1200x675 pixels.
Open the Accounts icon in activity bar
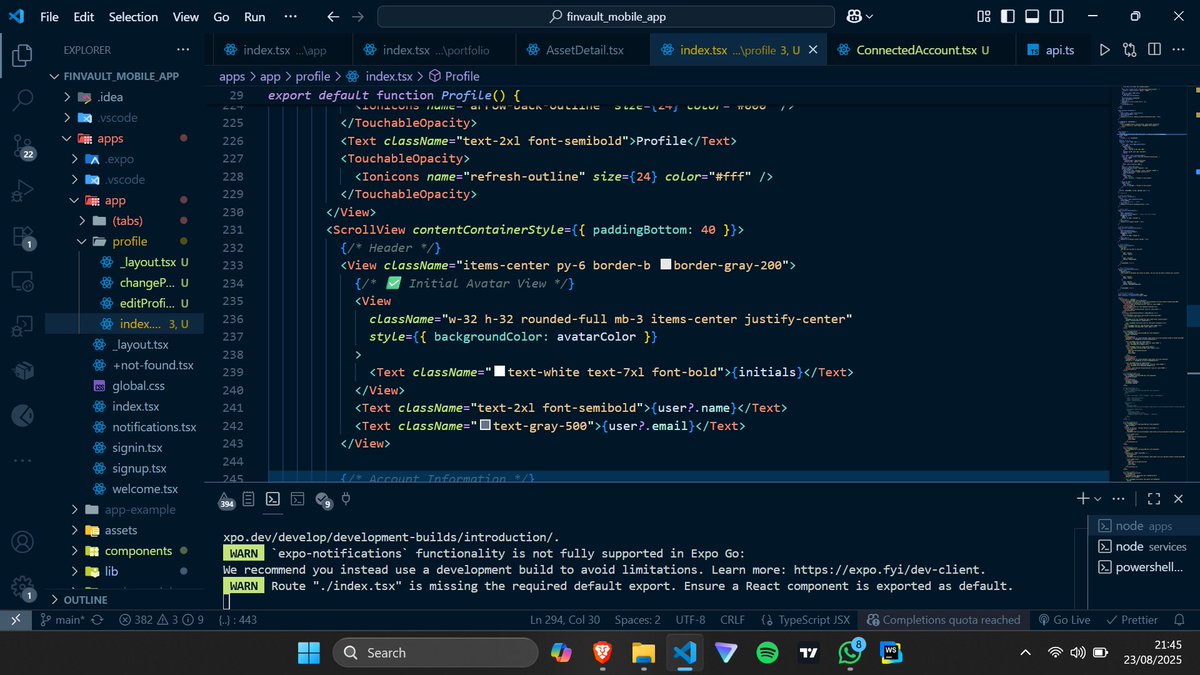(22, 542)
